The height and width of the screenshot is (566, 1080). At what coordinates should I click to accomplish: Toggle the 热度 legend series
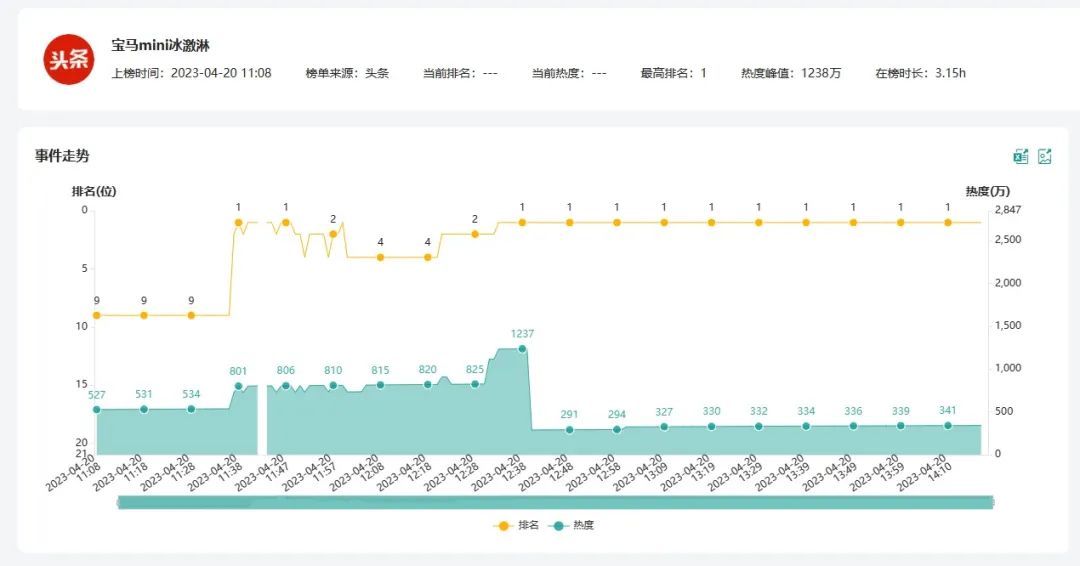(x=572, y=525)
